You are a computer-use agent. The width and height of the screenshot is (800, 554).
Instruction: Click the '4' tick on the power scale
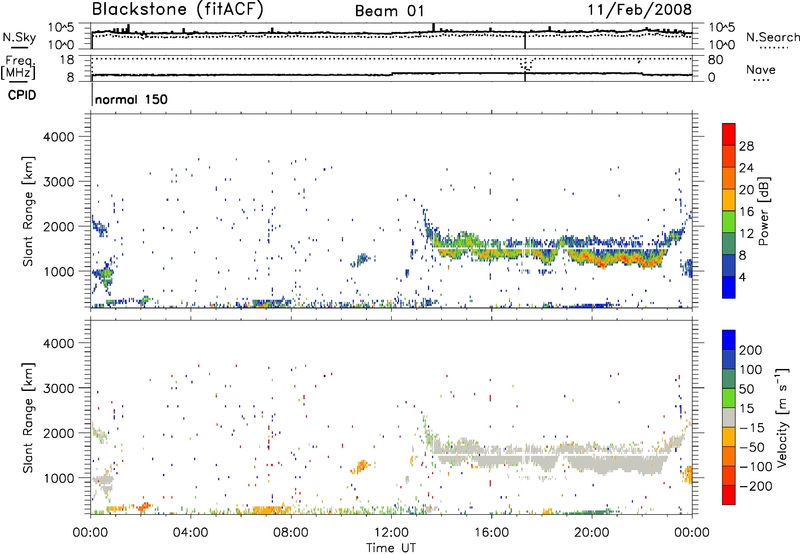pyautogui.click(x=742, y=277)
